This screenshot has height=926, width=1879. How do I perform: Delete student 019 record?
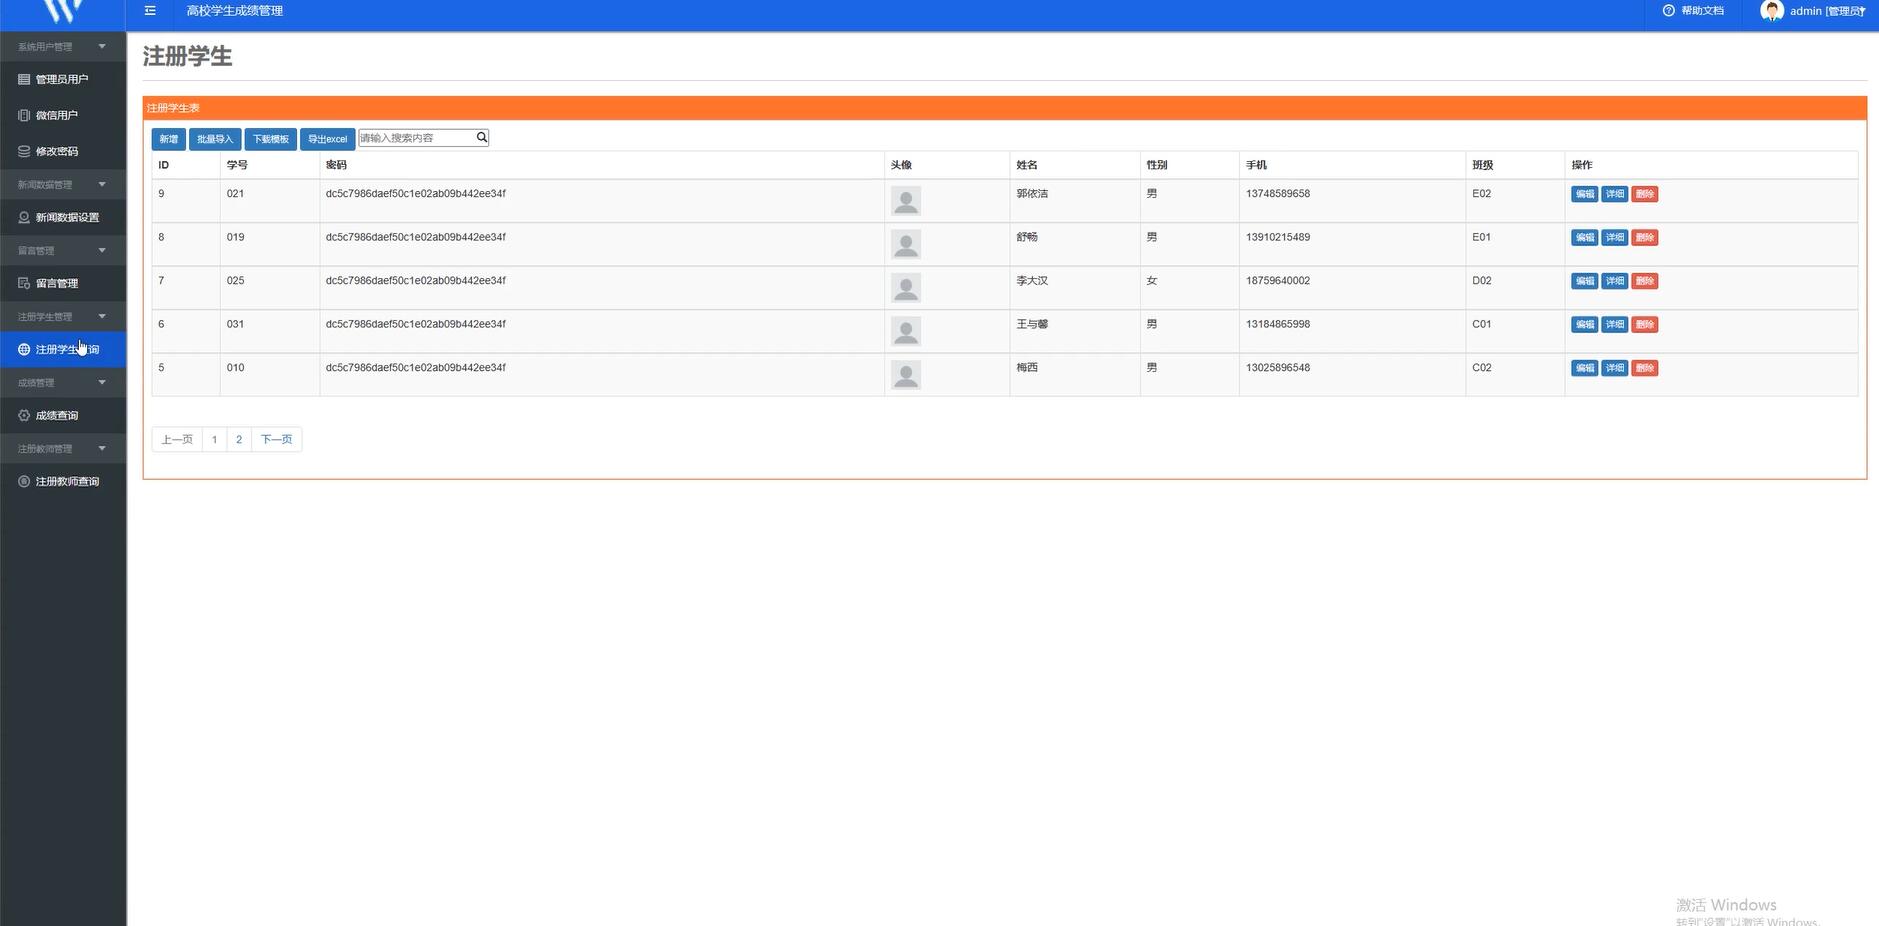click(1645, 238)
